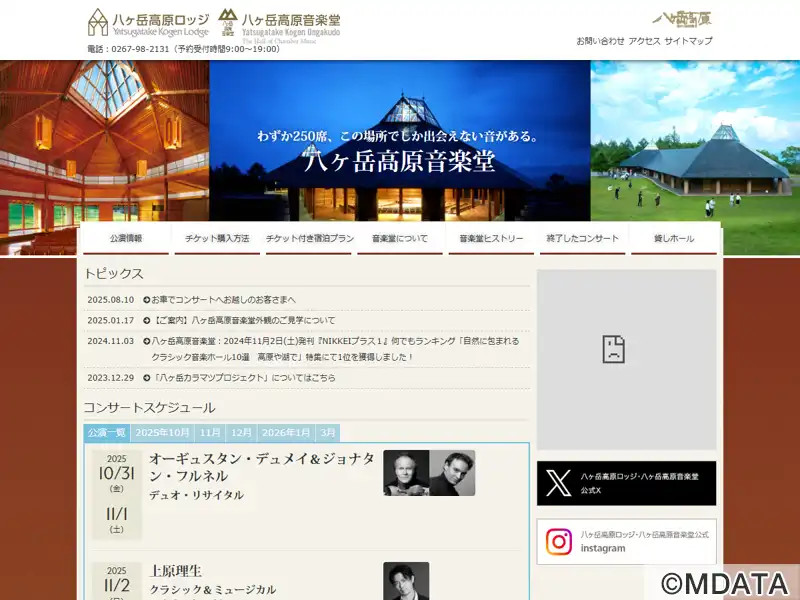800x600 pixels.
Task: Click the 上原理生 artist photo
Action: [x=406, y=581]
